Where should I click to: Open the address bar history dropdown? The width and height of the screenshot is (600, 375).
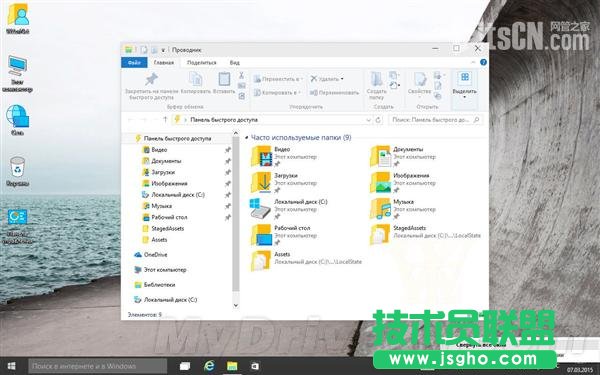click(x=368, y=120)
